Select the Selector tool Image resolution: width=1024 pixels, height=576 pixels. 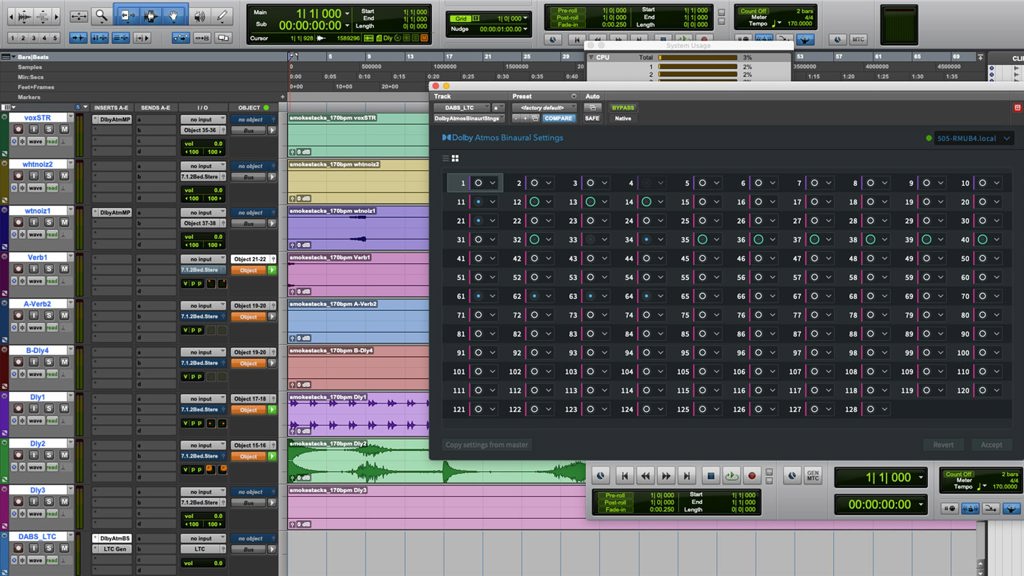(x=150, y=16)
